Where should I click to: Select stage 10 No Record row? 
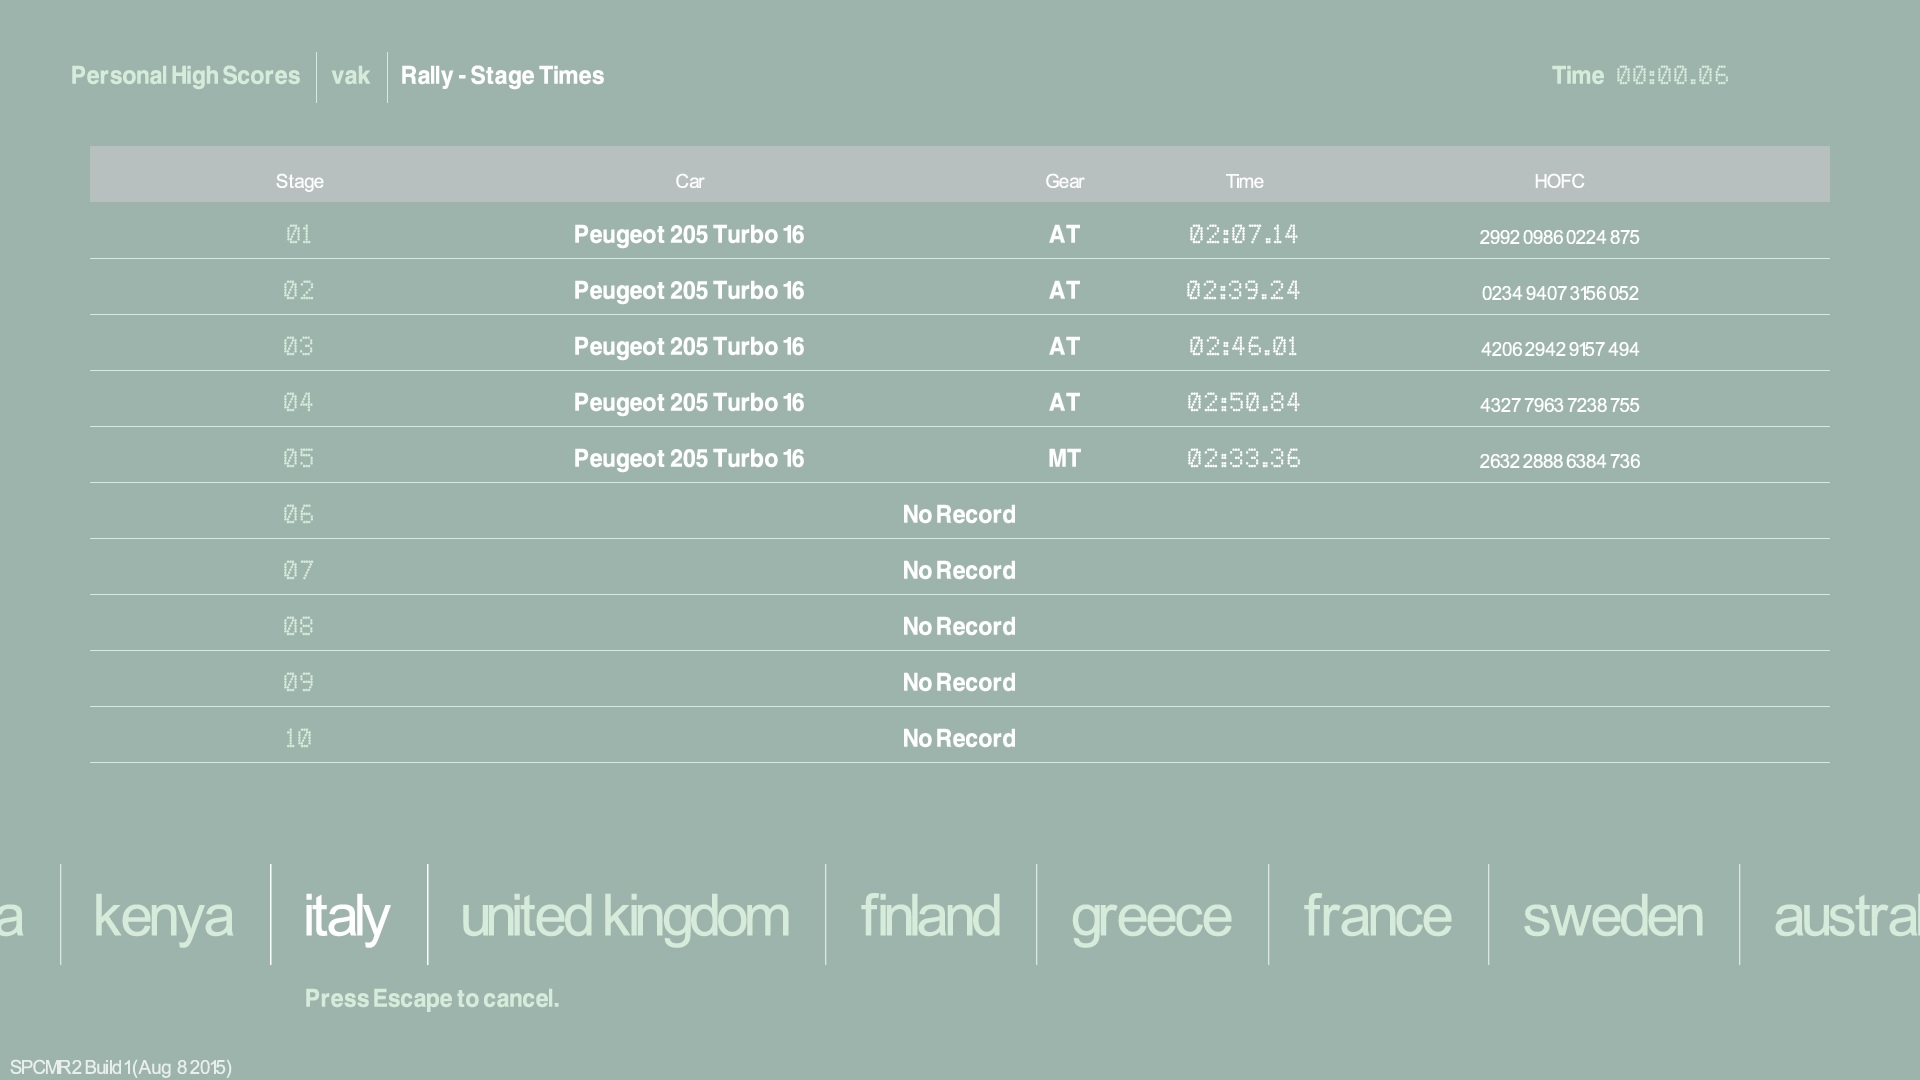(x=958, y=739)
